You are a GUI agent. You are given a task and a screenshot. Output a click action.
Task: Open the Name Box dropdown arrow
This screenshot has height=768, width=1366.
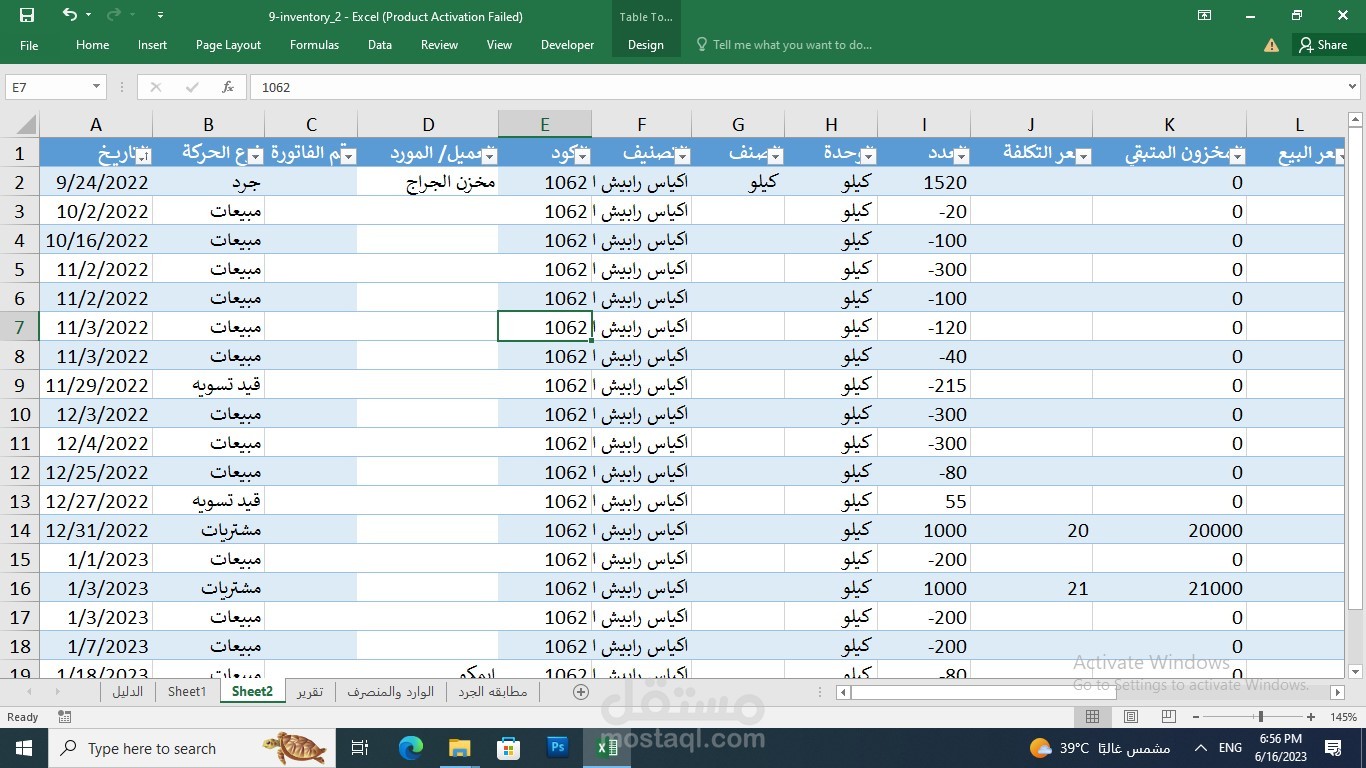click(x=94, y=87)
